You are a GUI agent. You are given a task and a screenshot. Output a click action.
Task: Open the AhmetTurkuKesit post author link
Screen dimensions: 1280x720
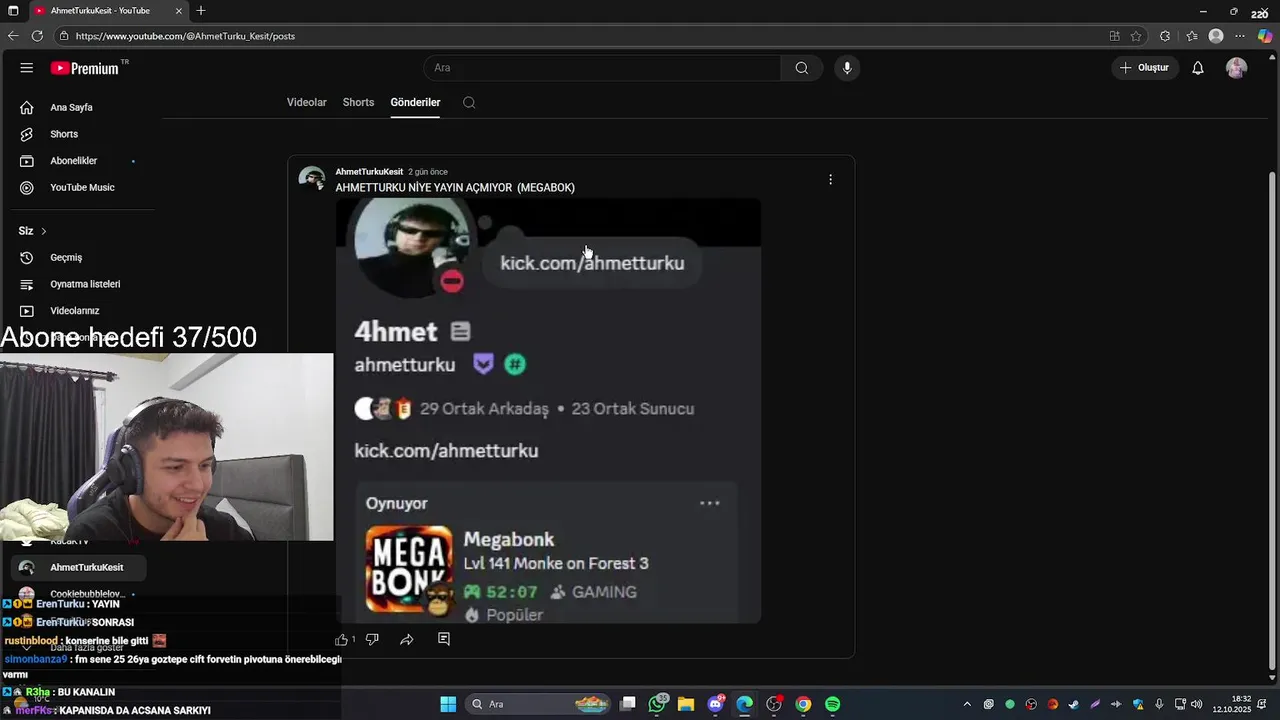pyautogui.click(x=369, y=172)
